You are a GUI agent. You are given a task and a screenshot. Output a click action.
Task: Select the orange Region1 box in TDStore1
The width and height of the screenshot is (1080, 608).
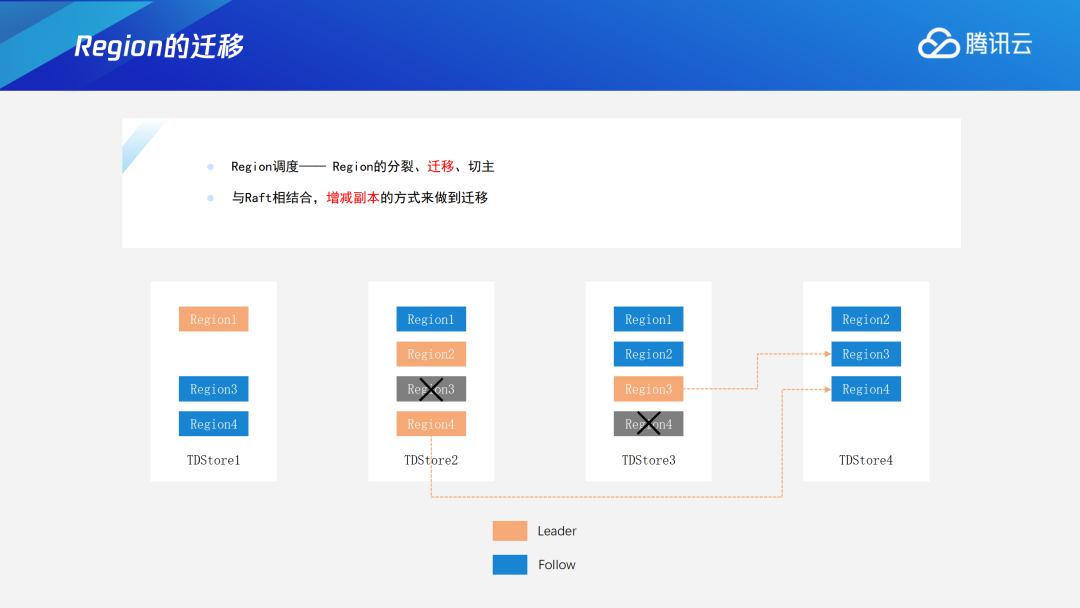point(214,319)
